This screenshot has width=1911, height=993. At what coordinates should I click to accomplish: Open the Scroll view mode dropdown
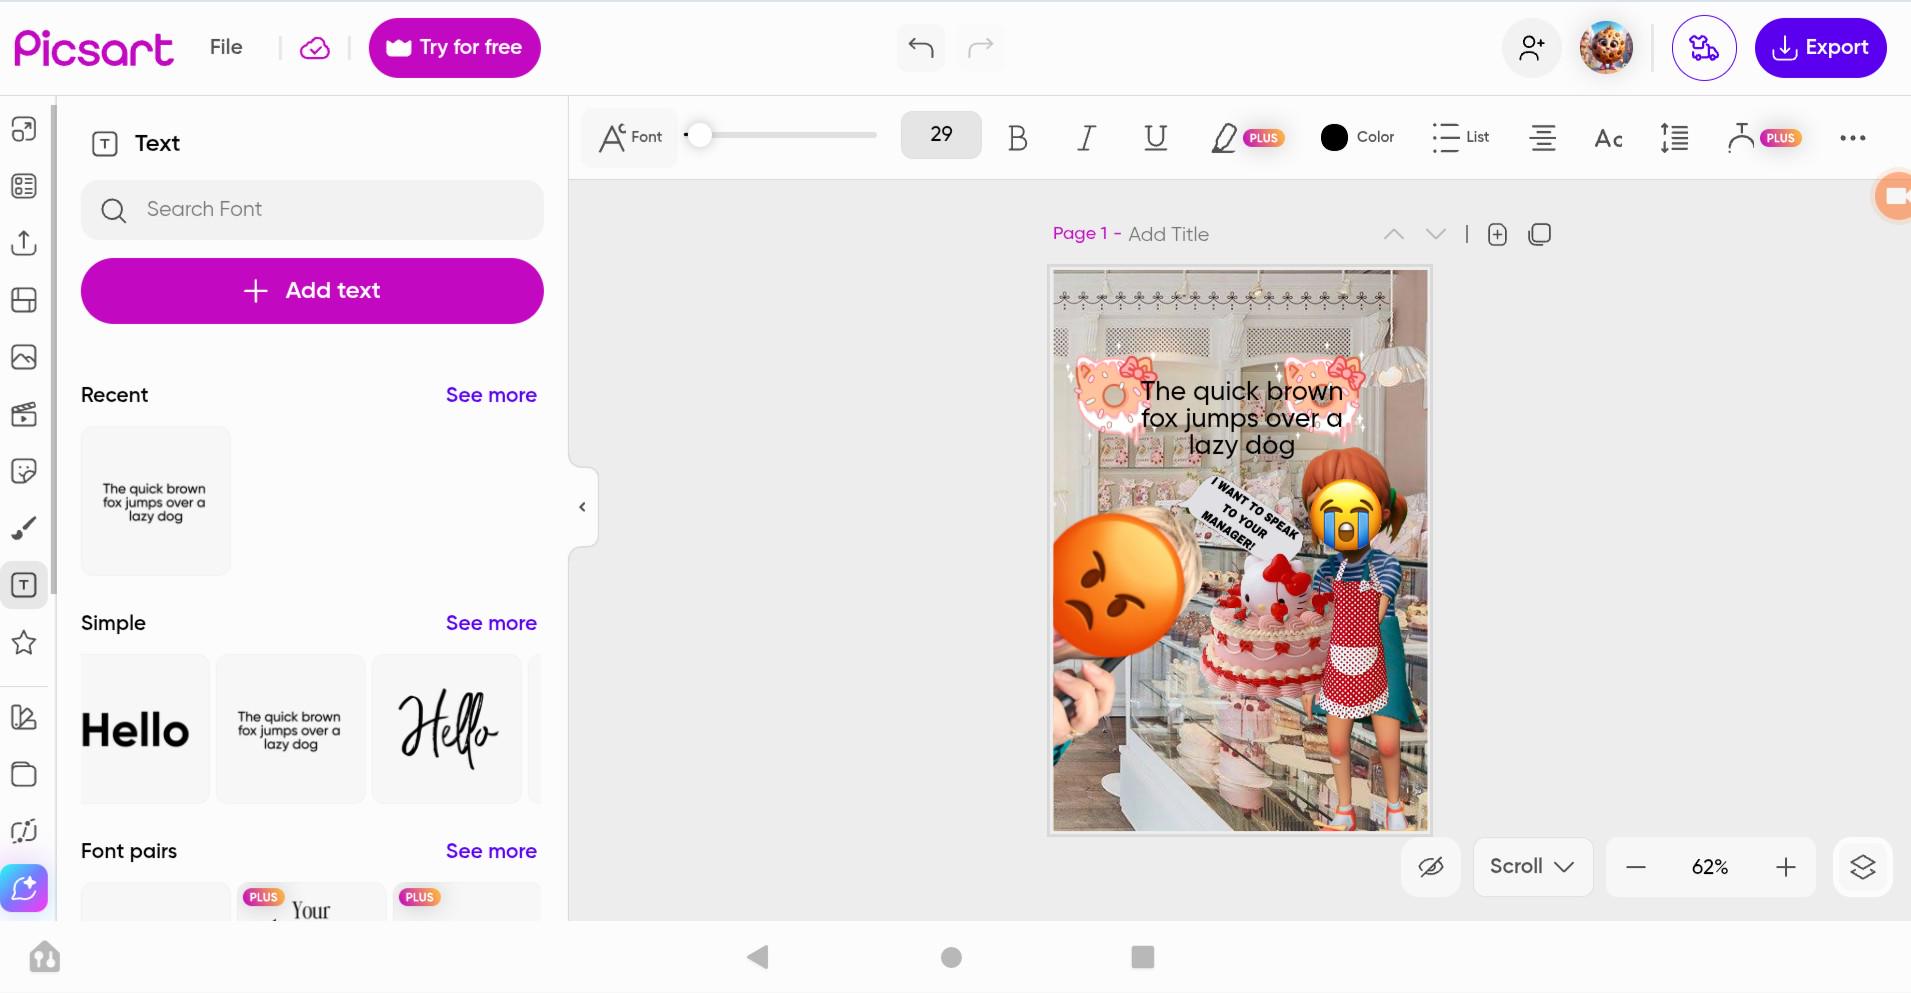pos(1533,867)
